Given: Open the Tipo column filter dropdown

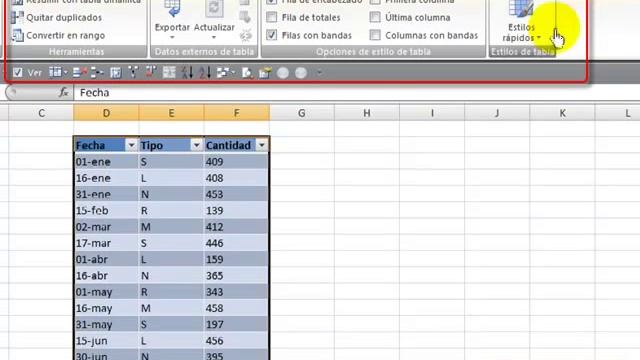Looking at the screenshot, I should pyautogui.click(x=196, y=145).
